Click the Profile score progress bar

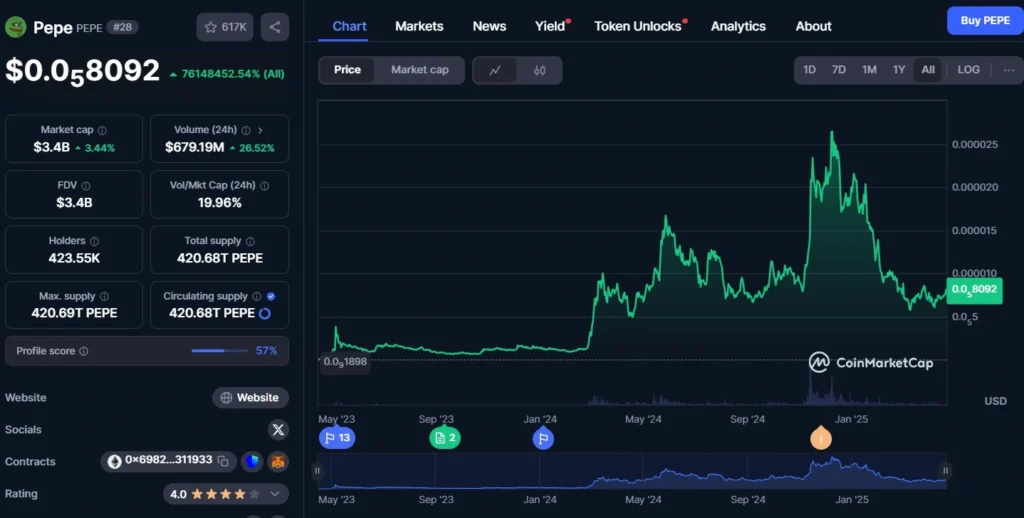[220, 351]
